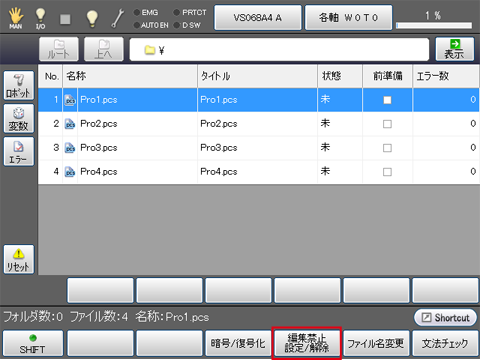
Task: Select the Pro3.pcs row in list
Action: [x=259, y=148]
